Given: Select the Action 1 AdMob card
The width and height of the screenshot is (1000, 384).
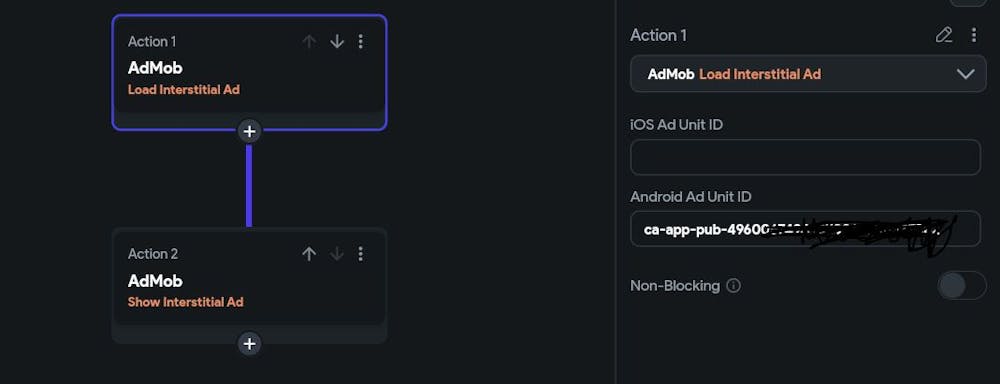Looking at the screenshot, I should tap(249, 73).
